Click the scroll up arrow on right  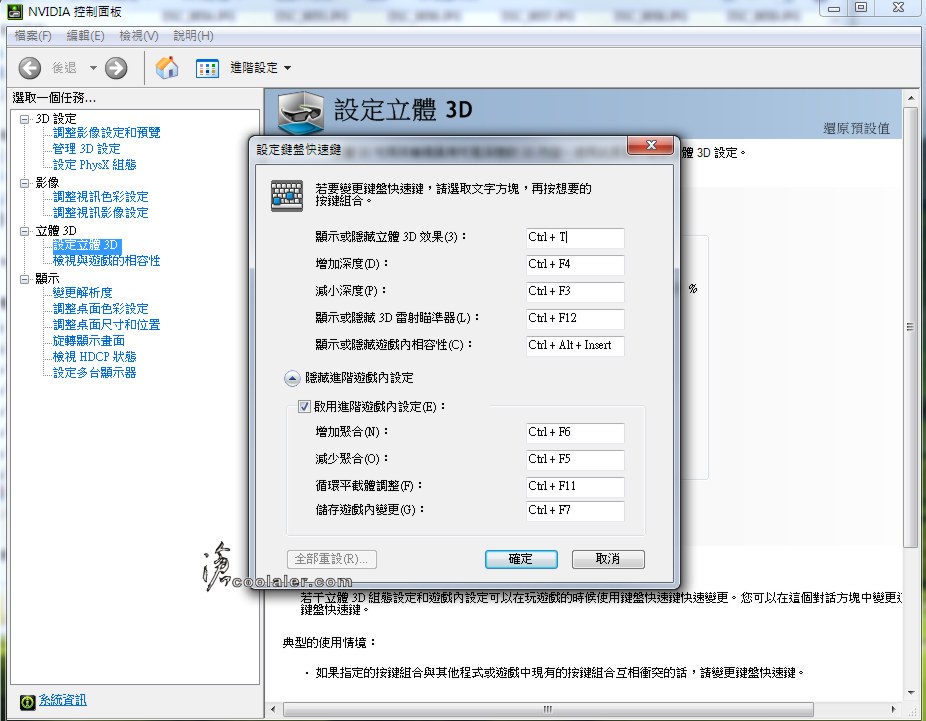click(x=909, y=98)
